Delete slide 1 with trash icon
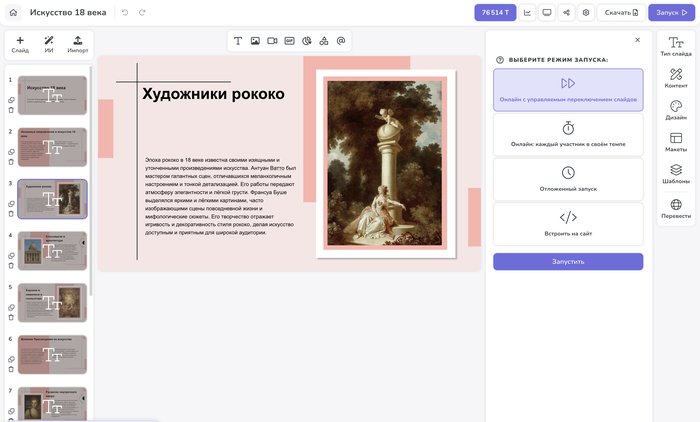 pos(11,110)
